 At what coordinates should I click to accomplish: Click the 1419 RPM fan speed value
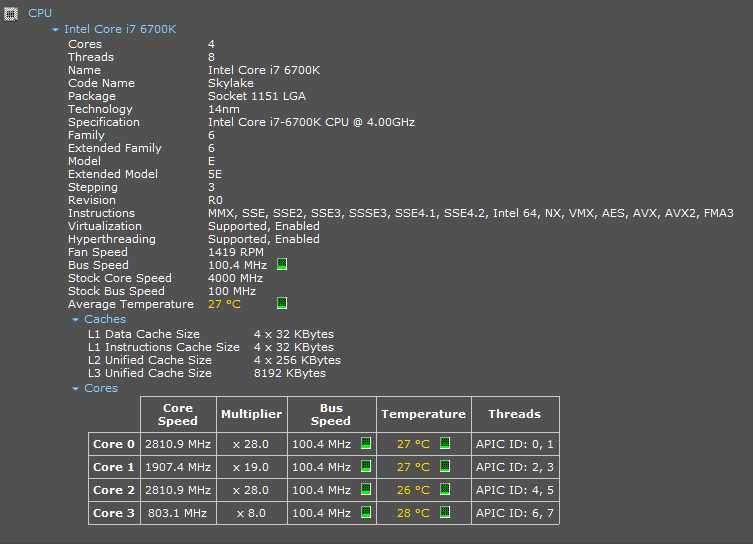point(236,252)
